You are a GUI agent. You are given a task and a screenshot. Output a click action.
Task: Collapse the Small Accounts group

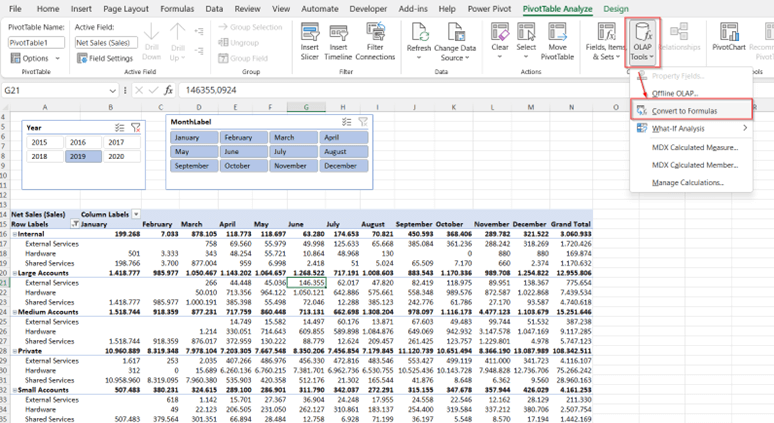15,390
